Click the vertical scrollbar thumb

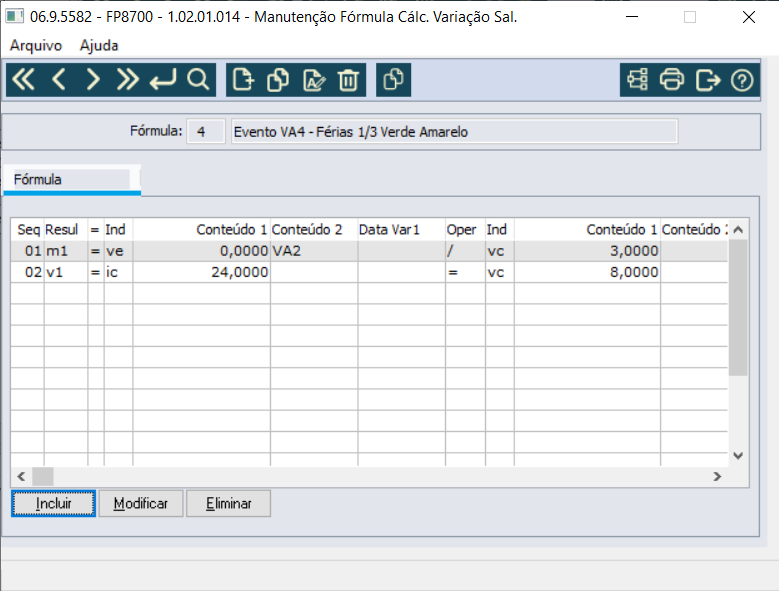click(738, 307)
